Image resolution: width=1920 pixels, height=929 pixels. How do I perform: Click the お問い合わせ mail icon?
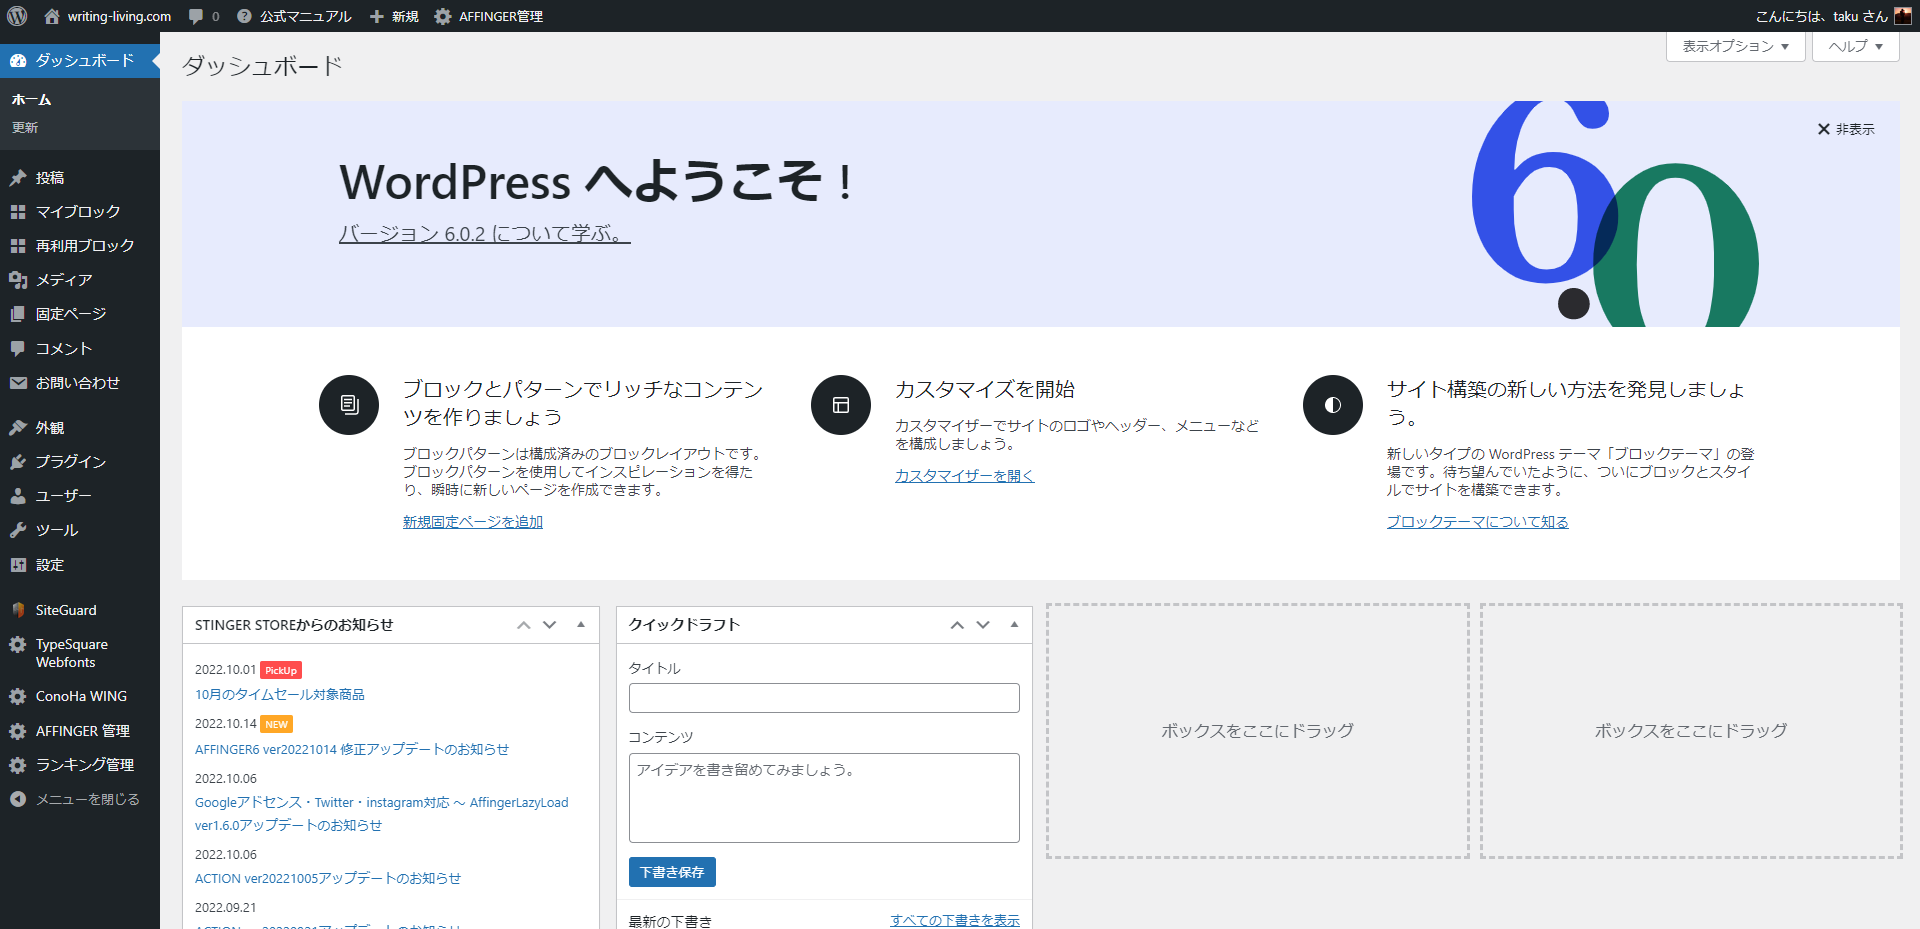(x=18, y=383)
